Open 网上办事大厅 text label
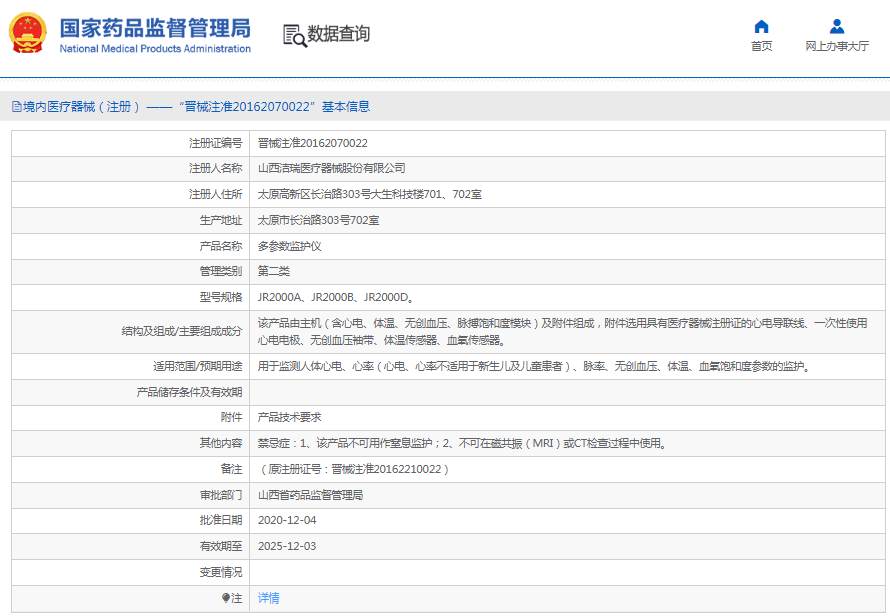Screen dimensions: 890x616 tap(837, 46)
